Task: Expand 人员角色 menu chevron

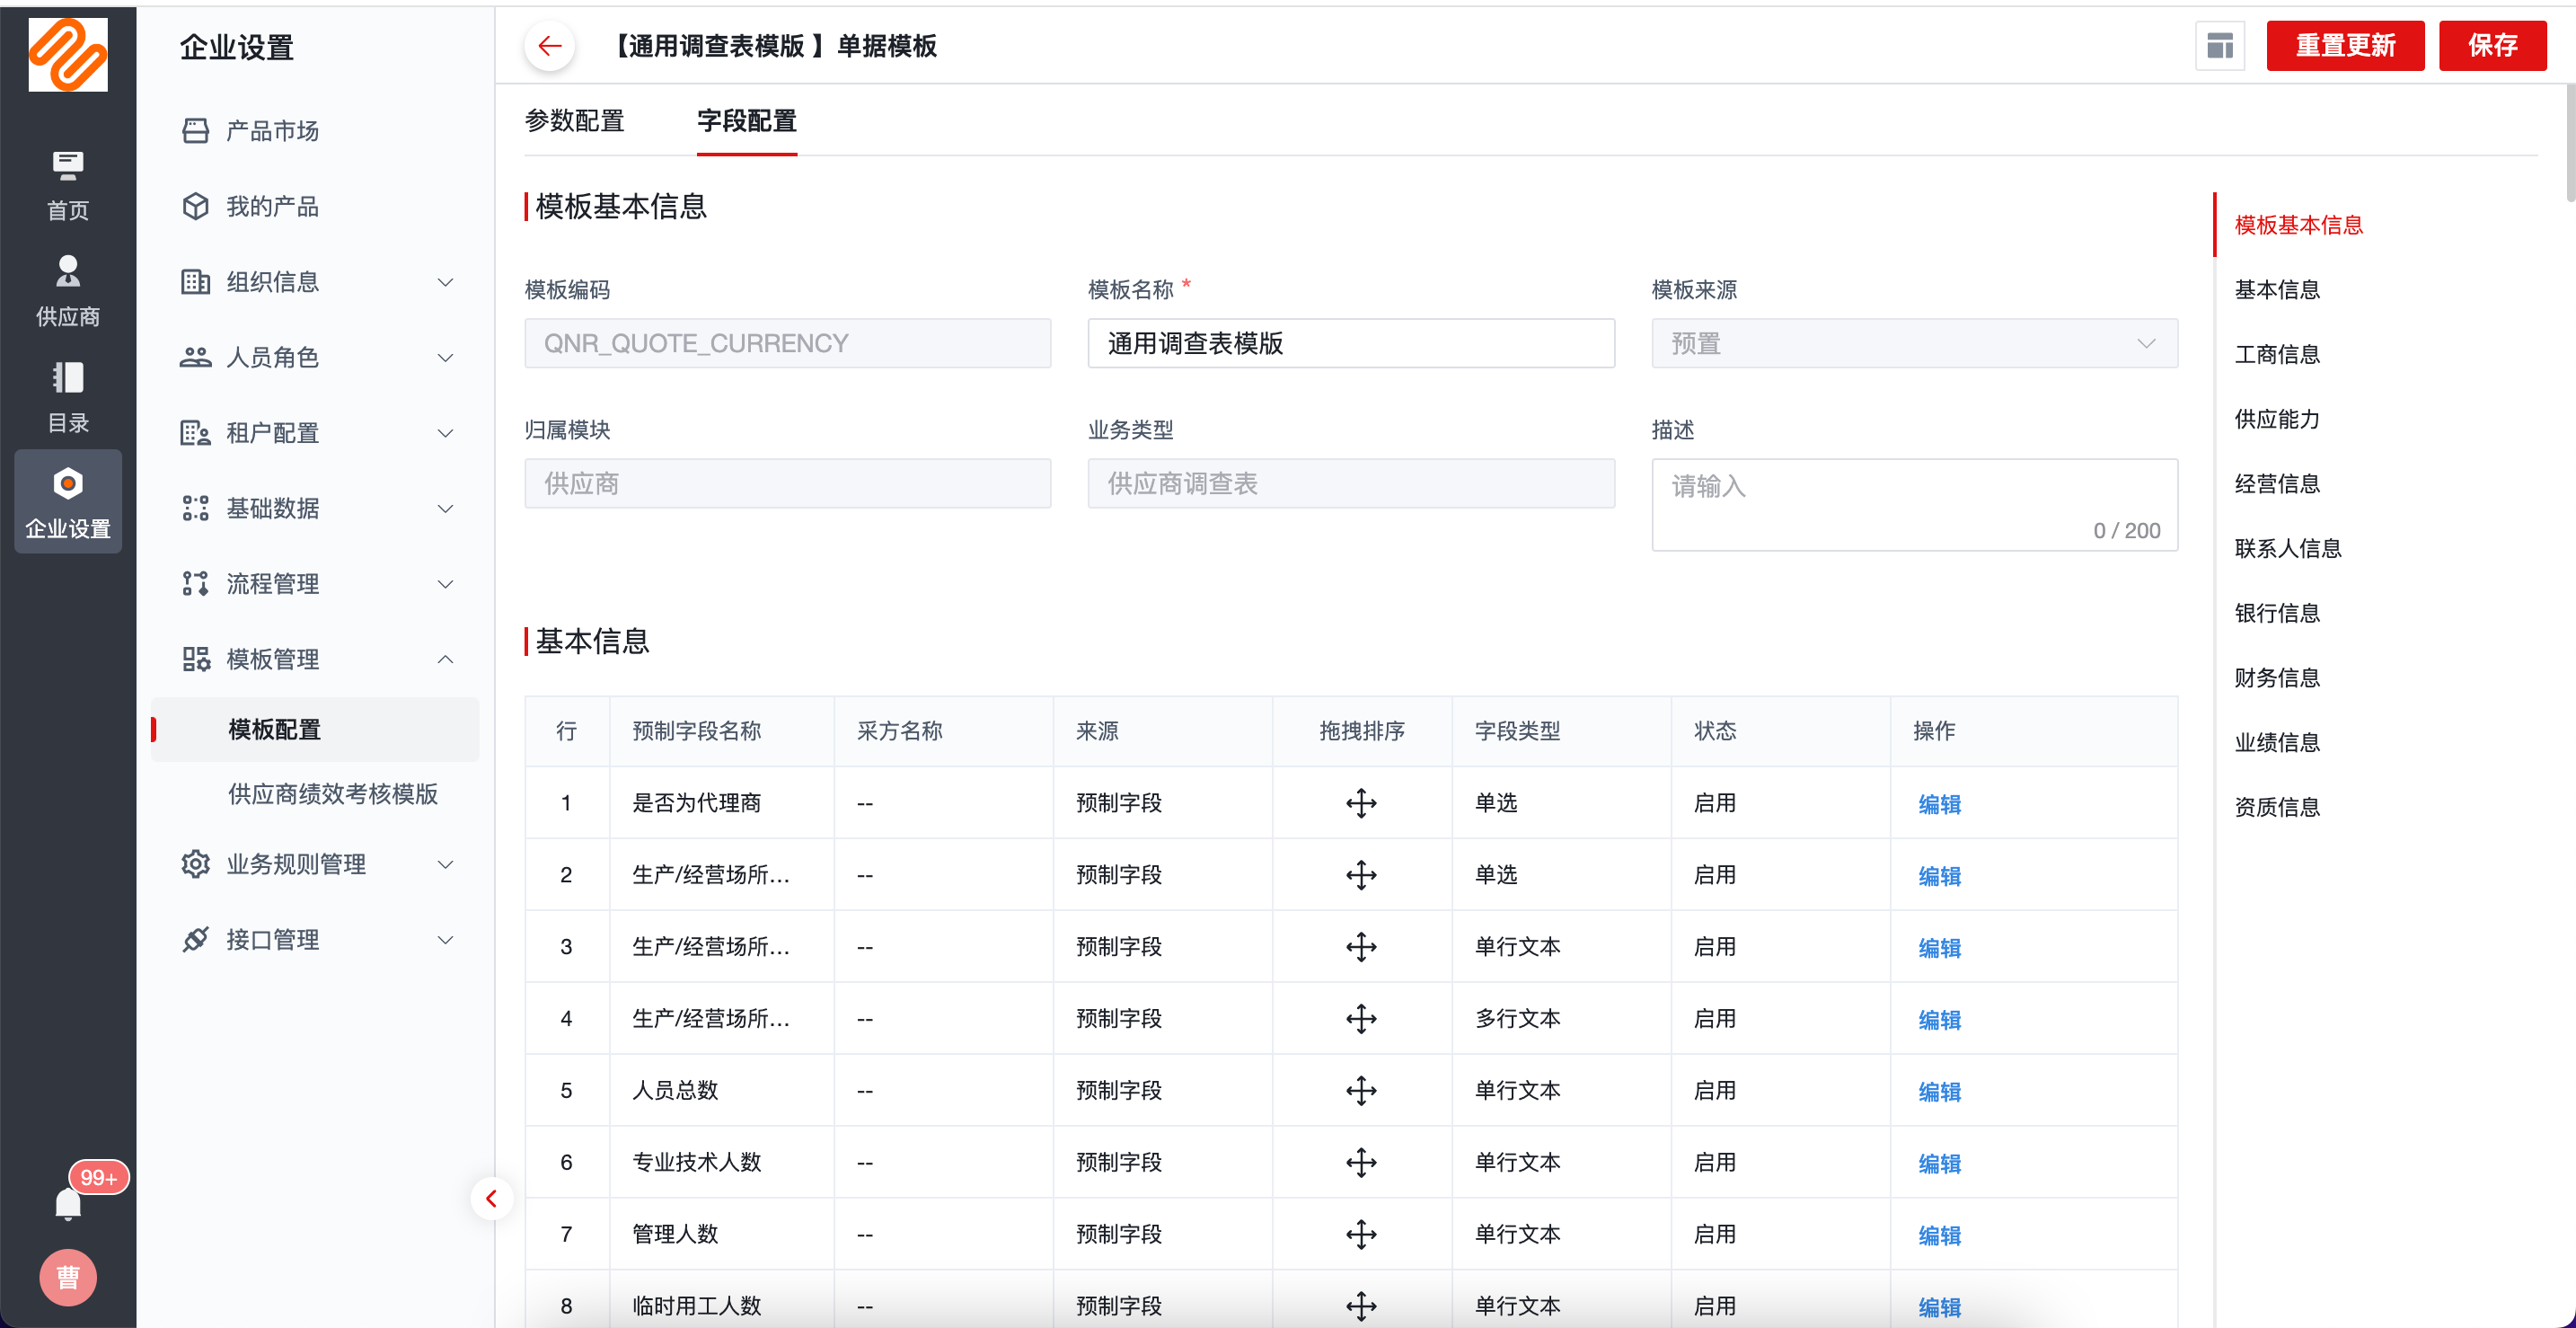Action: click(x=446, y=357)
